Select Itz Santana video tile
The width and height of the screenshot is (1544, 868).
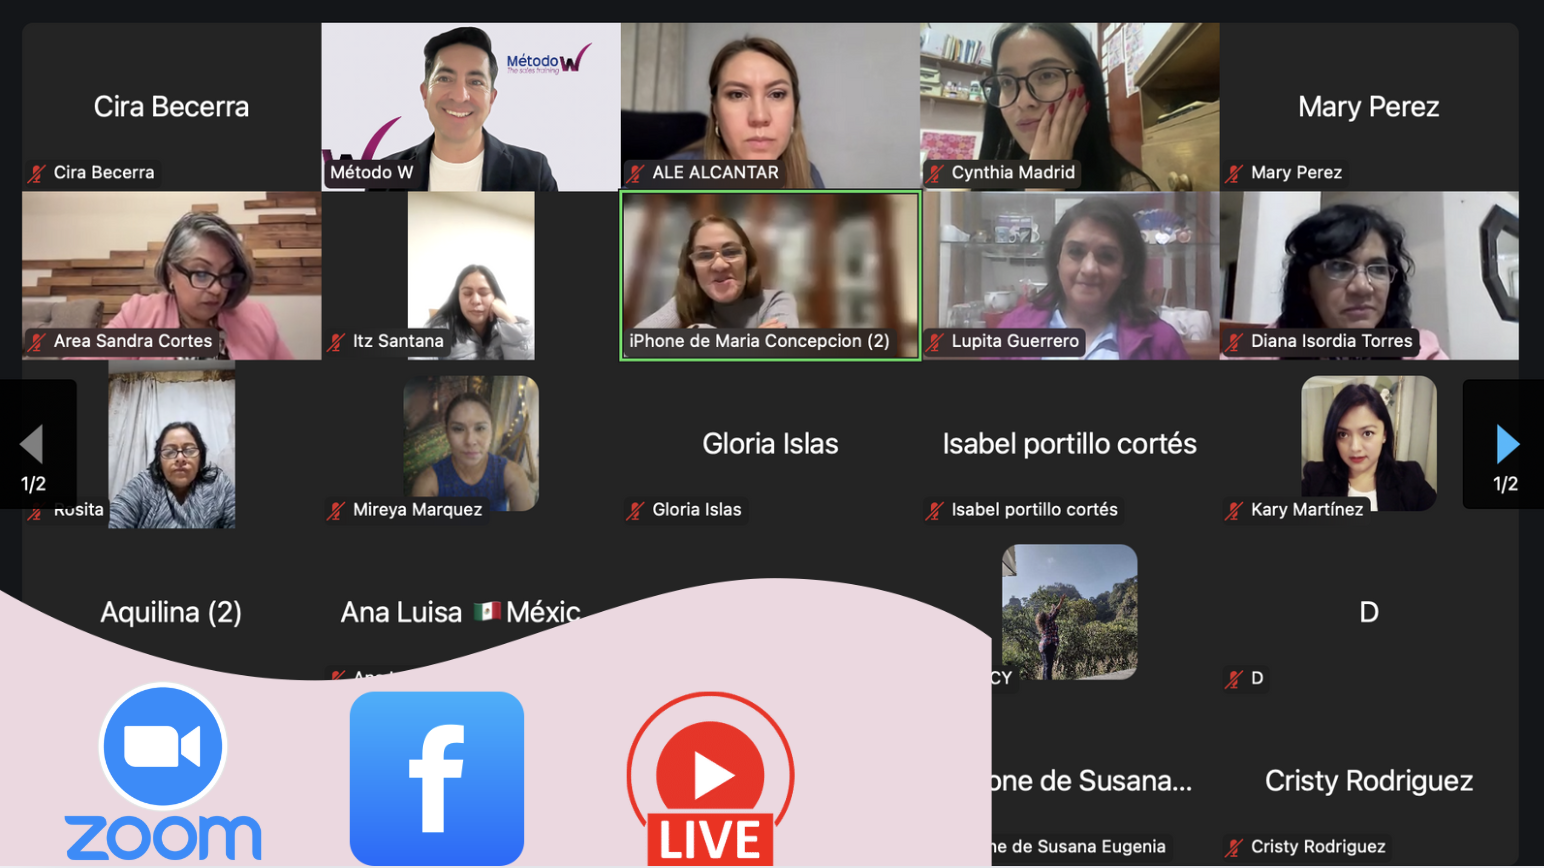(x=471, y=275)
